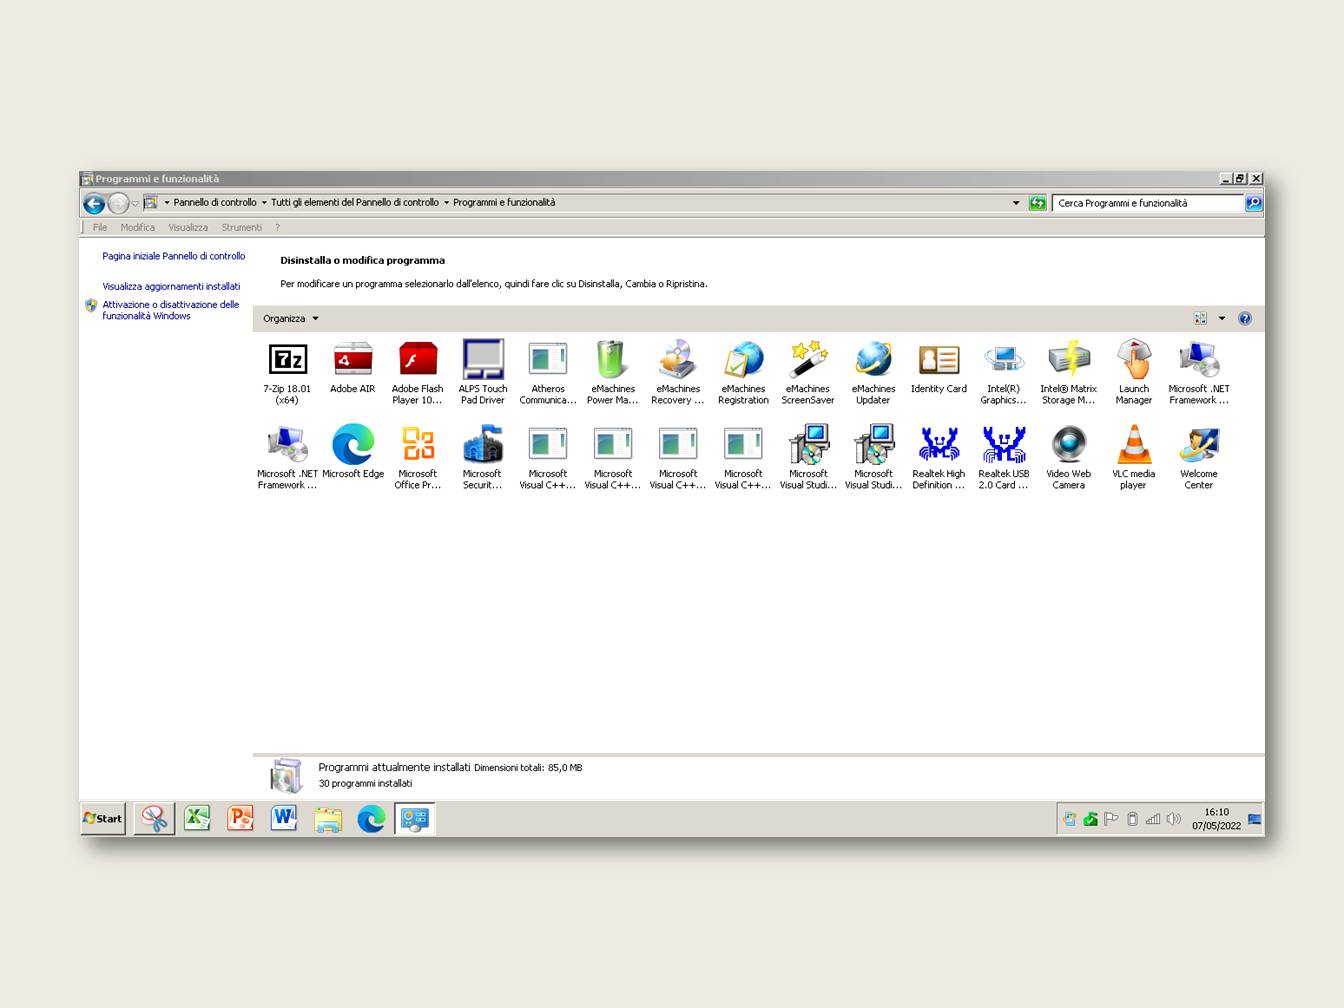Click the Start button on the taskbar
The height and width of the screenshot is (1008, 1344).
pos(103,818)
